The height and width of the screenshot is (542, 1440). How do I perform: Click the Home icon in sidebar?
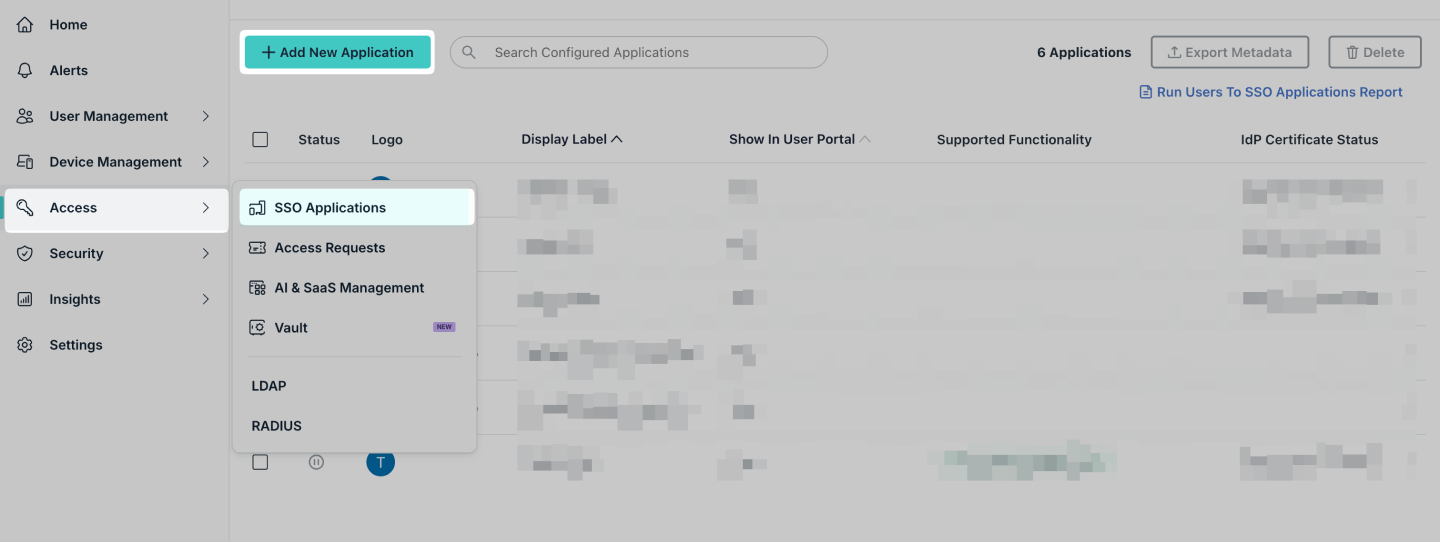click(25, 25)
